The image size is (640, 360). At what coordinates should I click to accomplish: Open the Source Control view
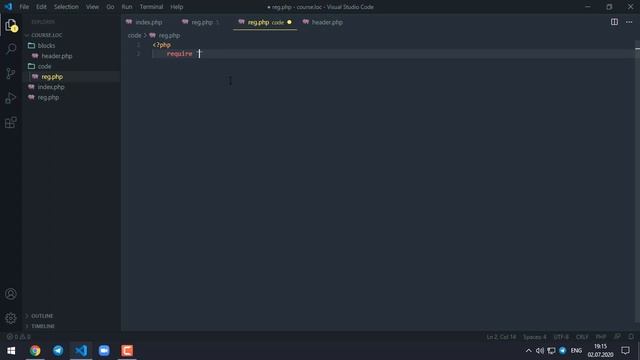11,73
